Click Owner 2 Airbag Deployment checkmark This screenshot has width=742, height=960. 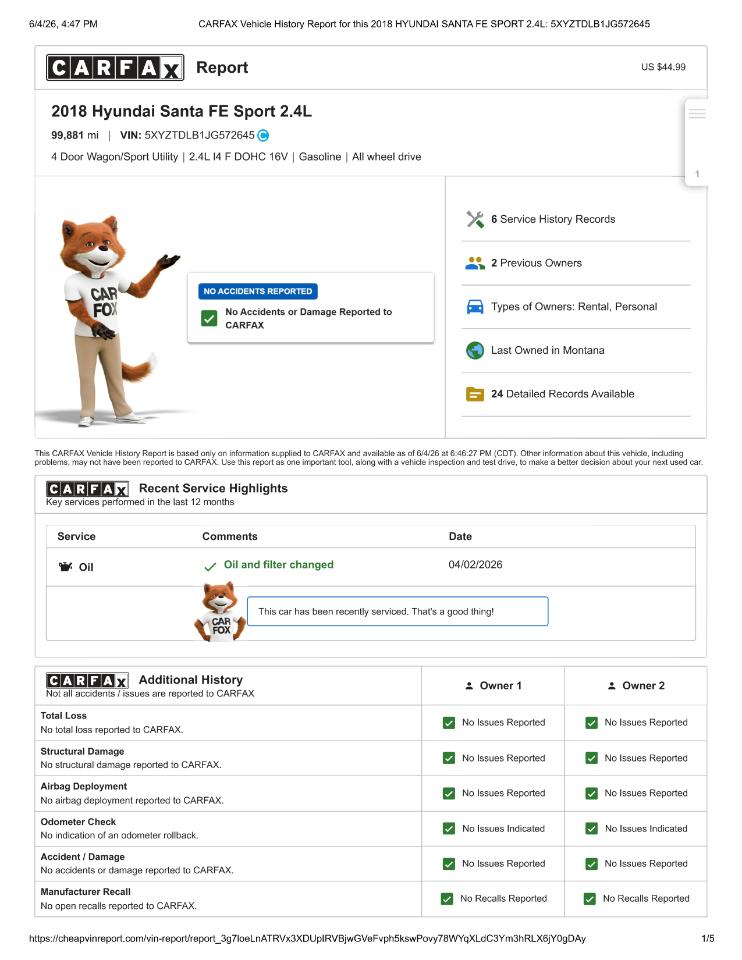click(x=591, y=793)
